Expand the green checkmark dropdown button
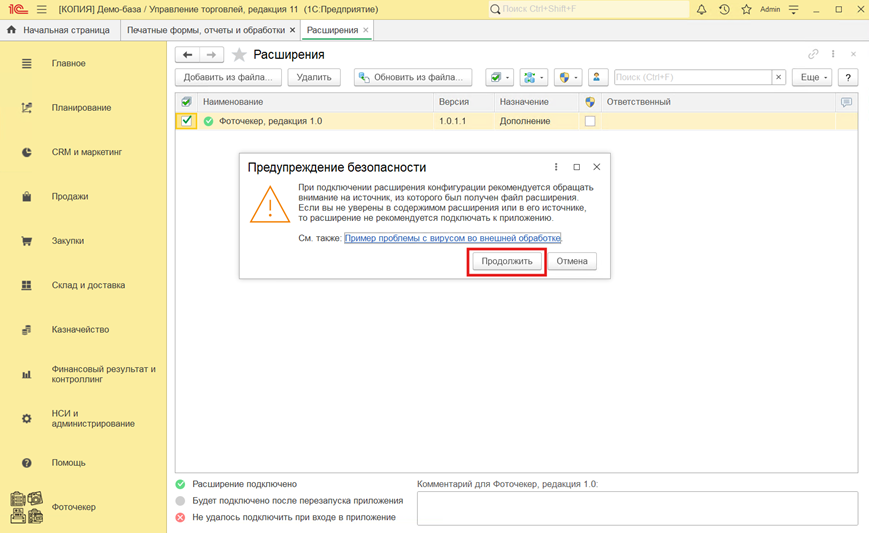Image resolution: width=869 pixels, height=533 pixels. click(498, 77)
